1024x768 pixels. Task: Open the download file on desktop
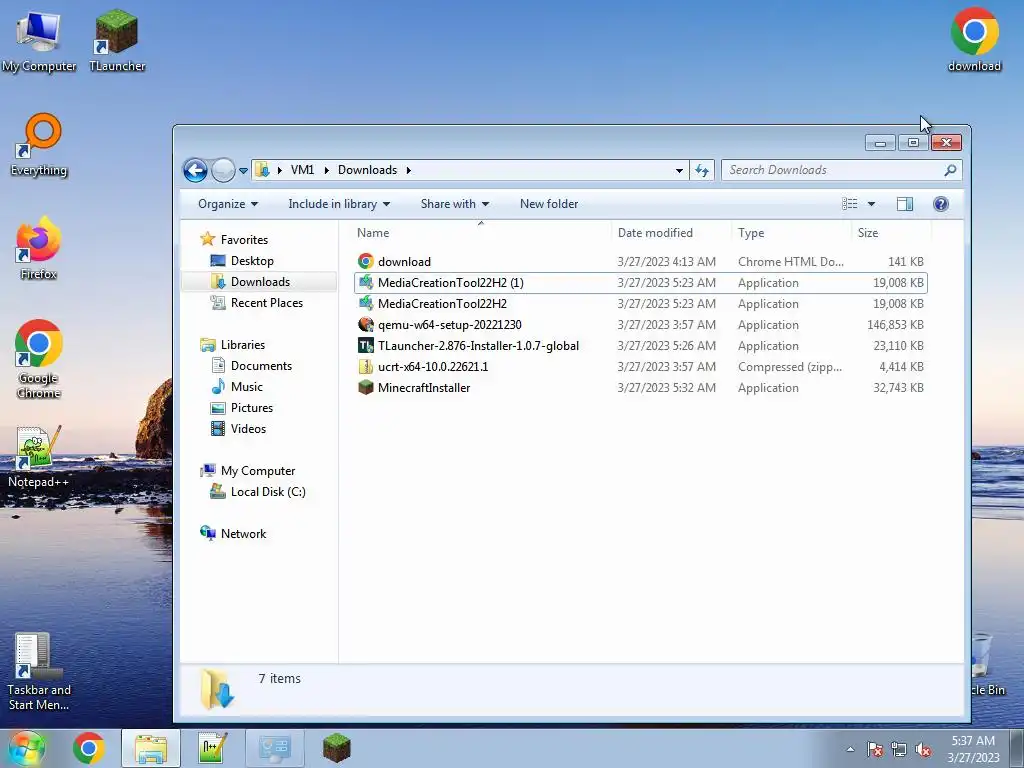(974, 39)
